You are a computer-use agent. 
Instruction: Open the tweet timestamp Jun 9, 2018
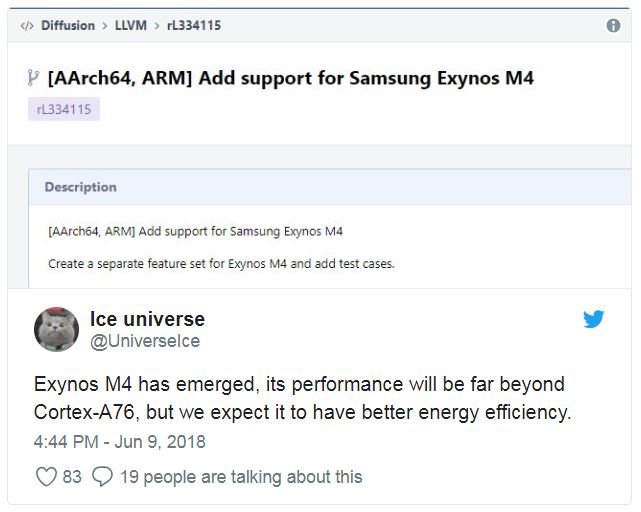(120, 441)
